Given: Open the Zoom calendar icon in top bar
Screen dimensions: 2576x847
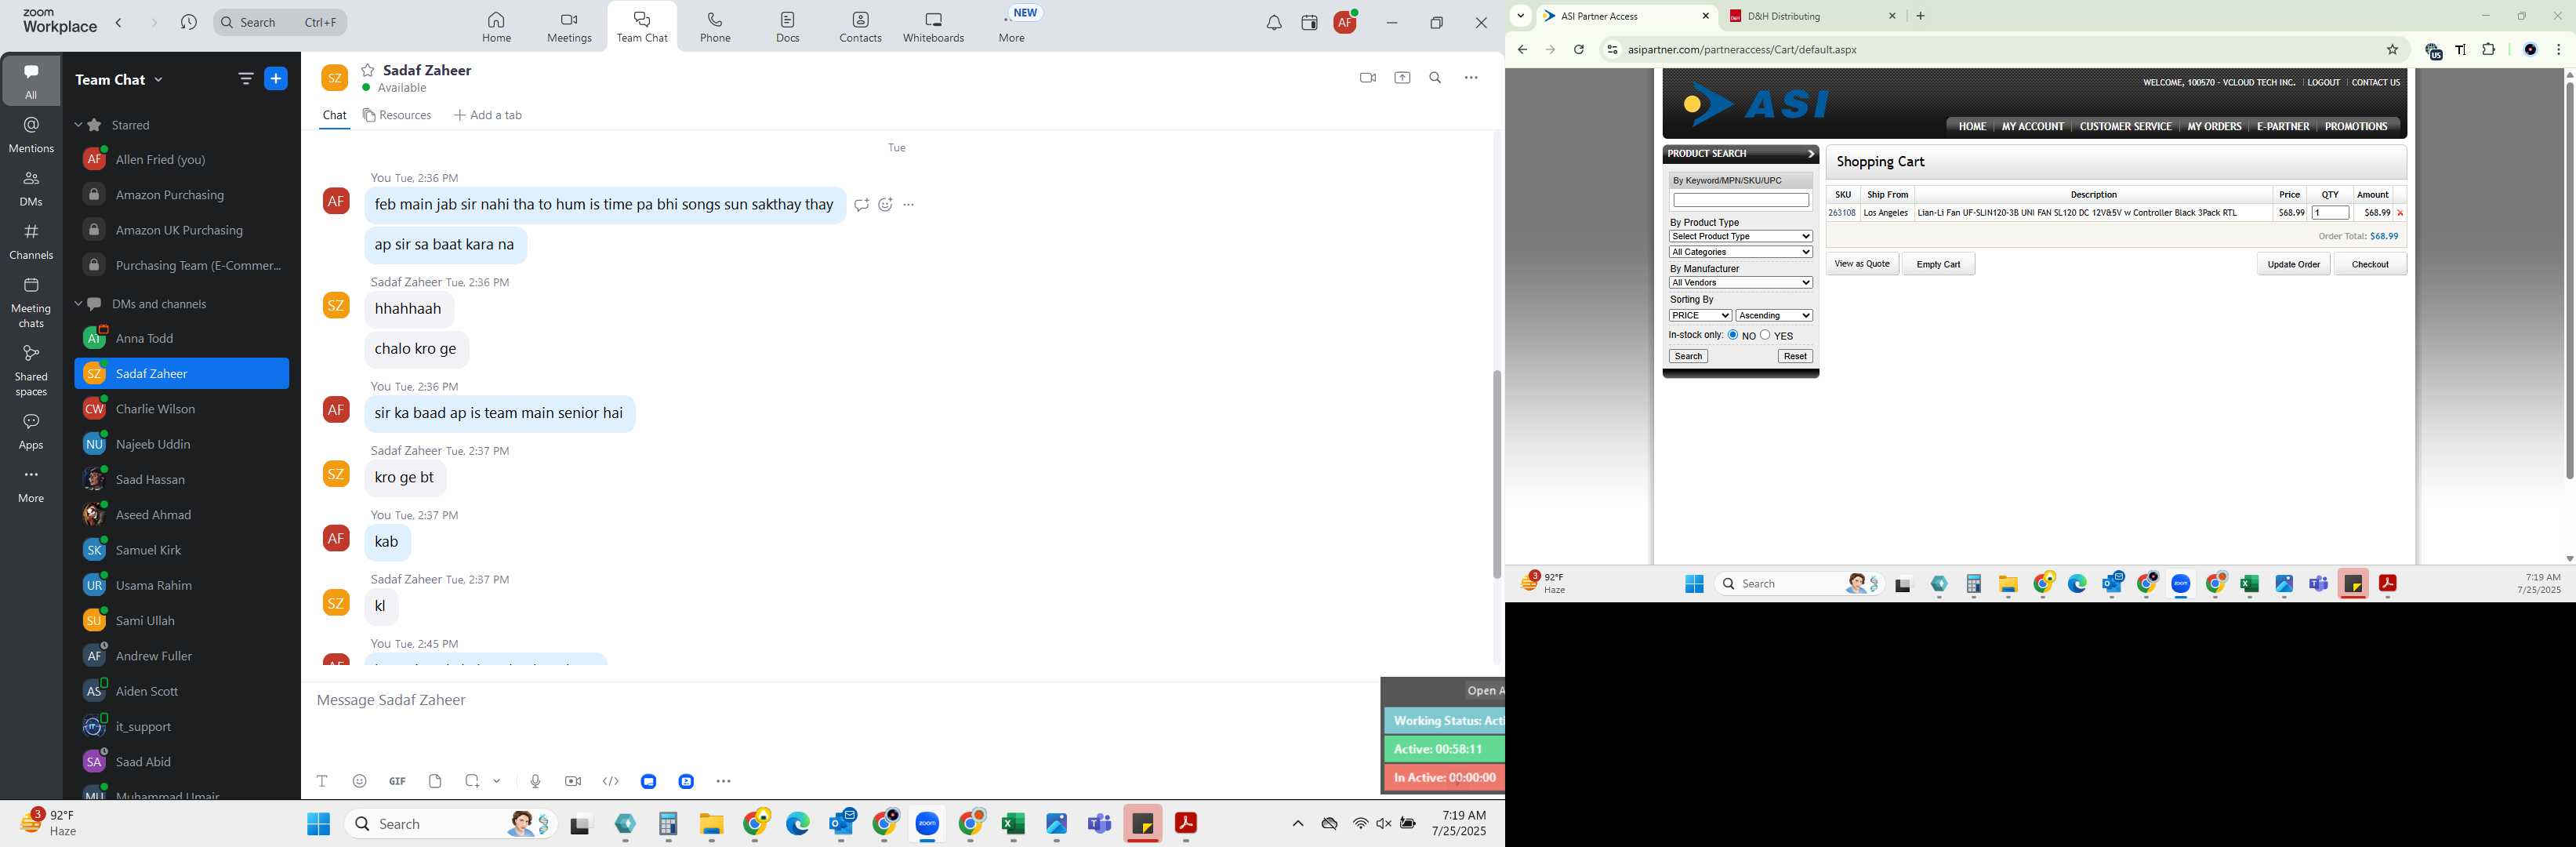Looking at the screenshot, I should 1309,23.
